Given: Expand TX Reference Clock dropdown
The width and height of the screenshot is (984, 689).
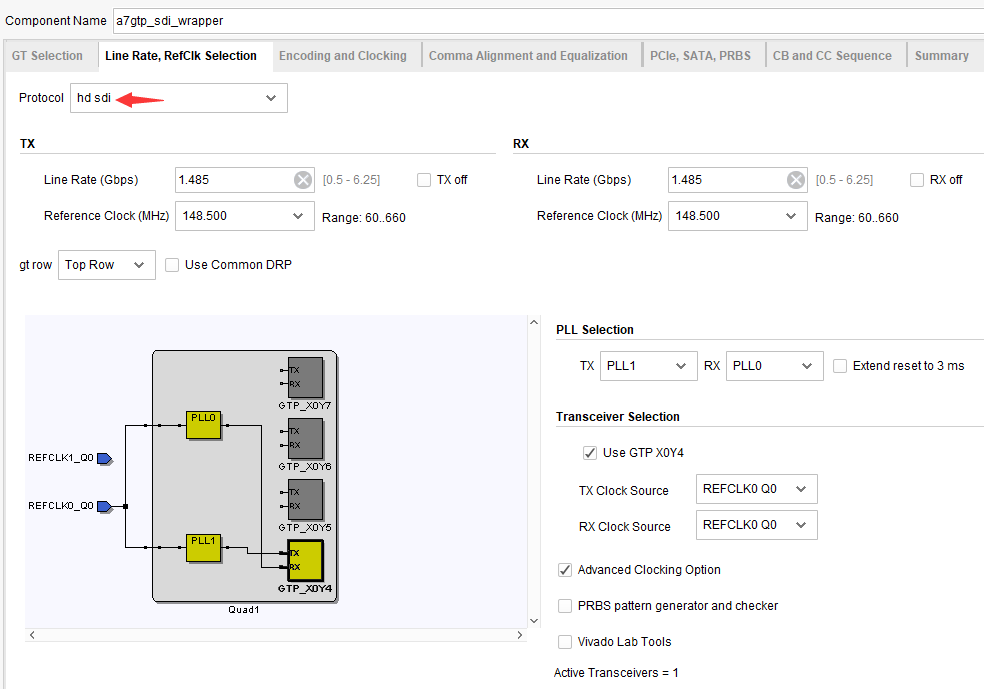Looking at the screenshot, I should tap(242, 216).
